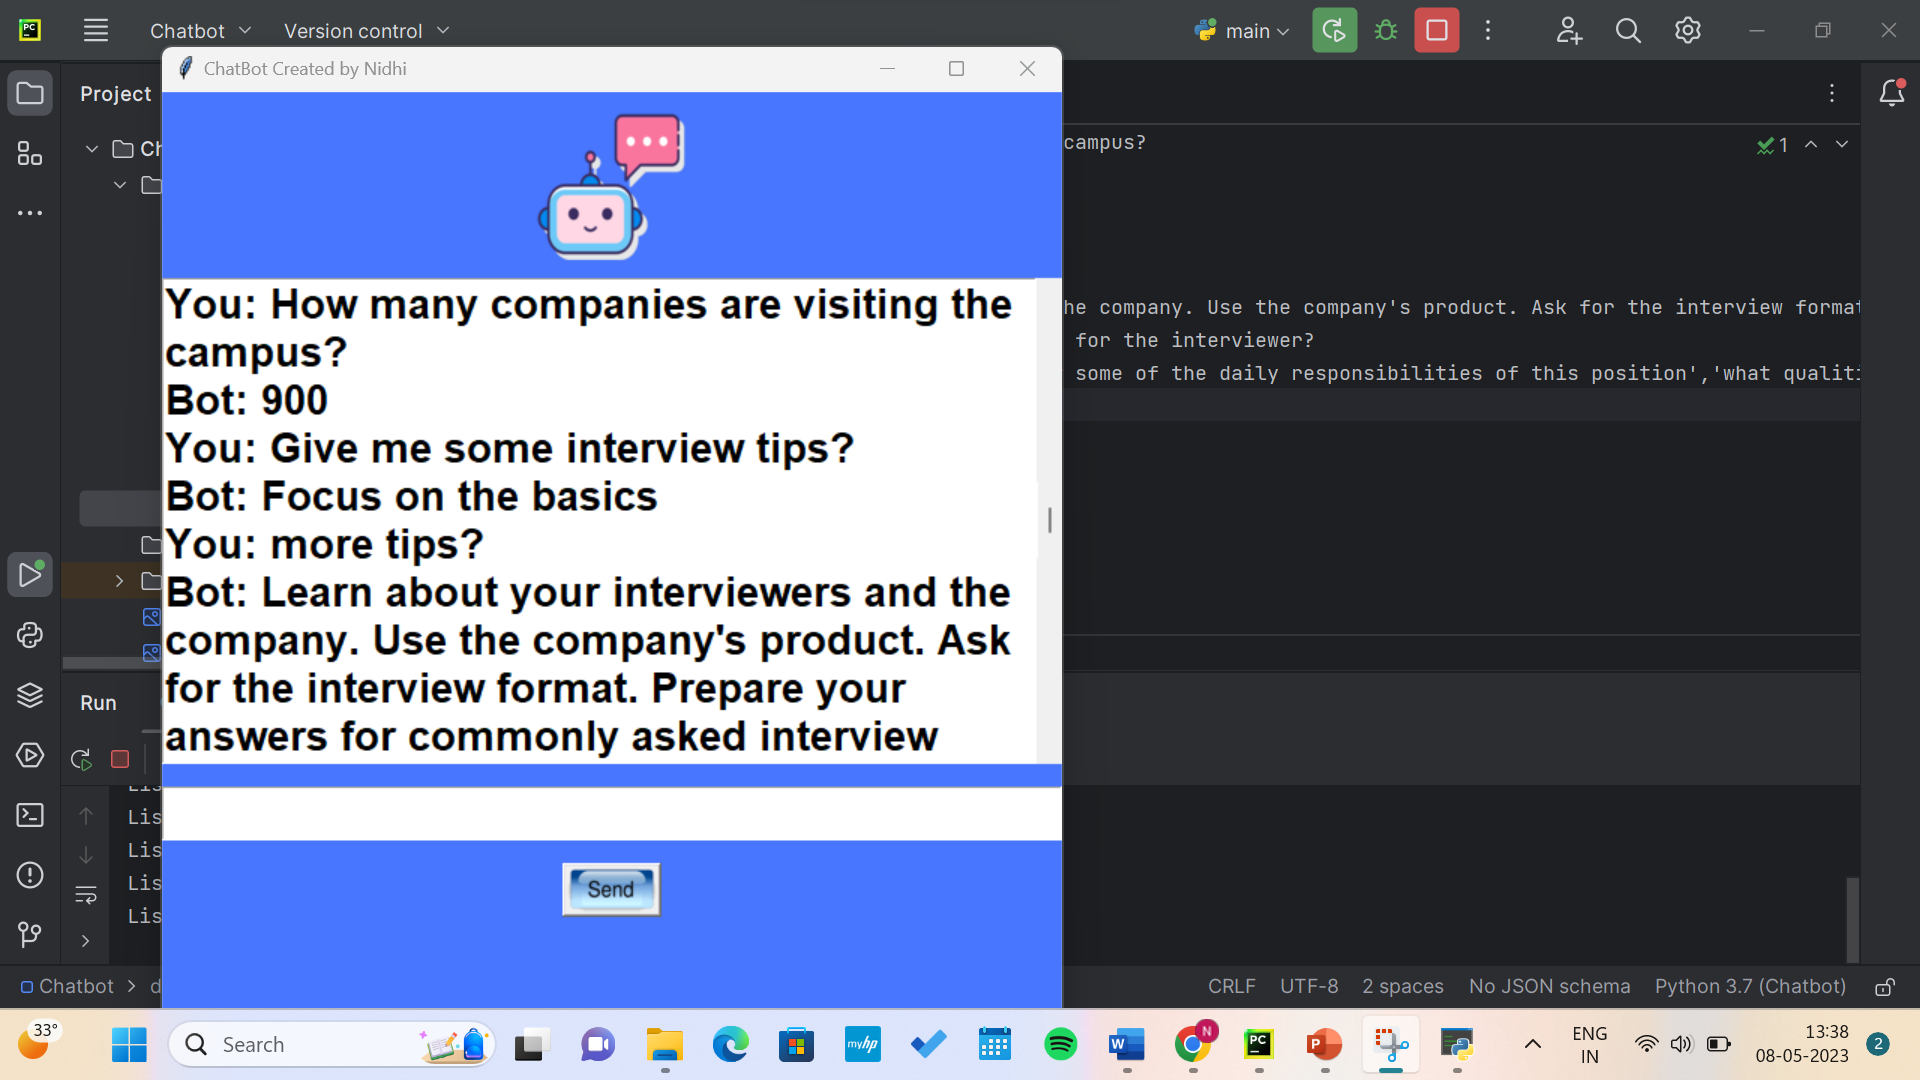Rerun program in Run panel toolbar
This screenshot has height=1080, width=1920.
point(82,759)
